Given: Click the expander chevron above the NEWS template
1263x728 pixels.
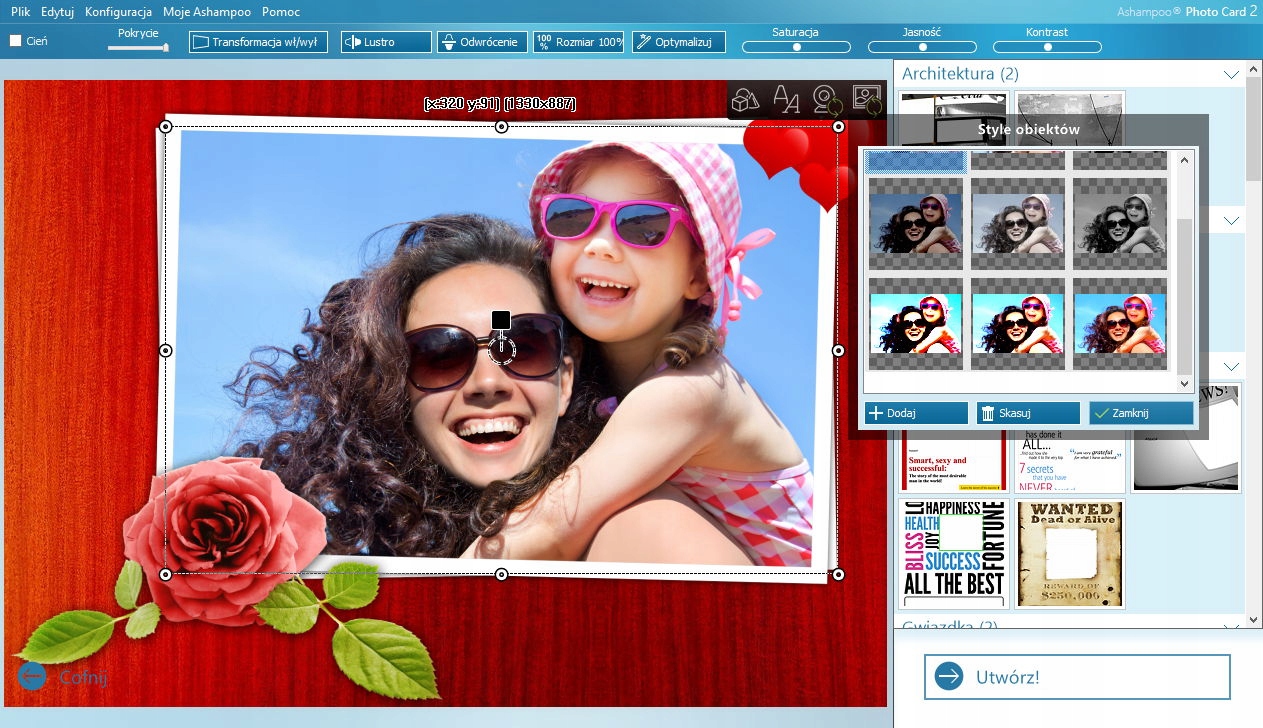Looking at the screenshot, I should (1231, 366).
